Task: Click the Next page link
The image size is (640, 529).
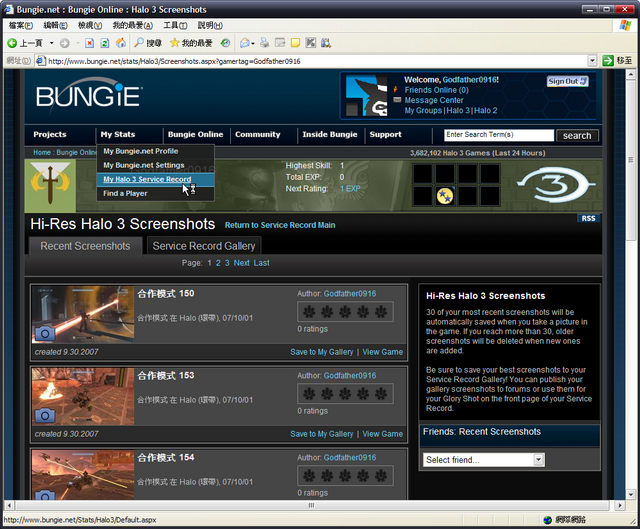Action: pos(241,263)
